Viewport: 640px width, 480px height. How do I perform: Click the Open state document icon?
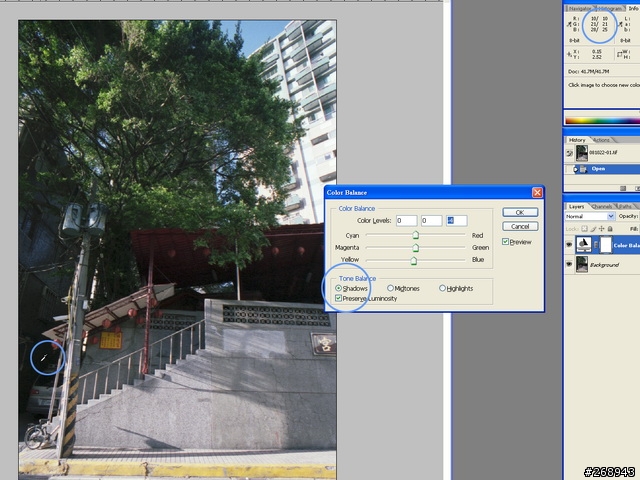583,169
